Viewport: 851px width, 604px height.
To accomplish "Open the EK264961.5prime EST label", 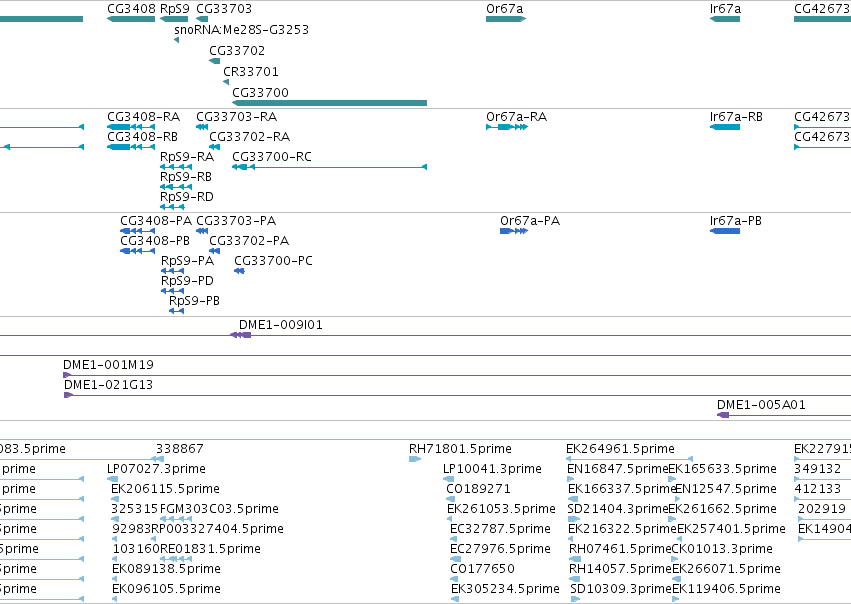I will click(620, 449).
